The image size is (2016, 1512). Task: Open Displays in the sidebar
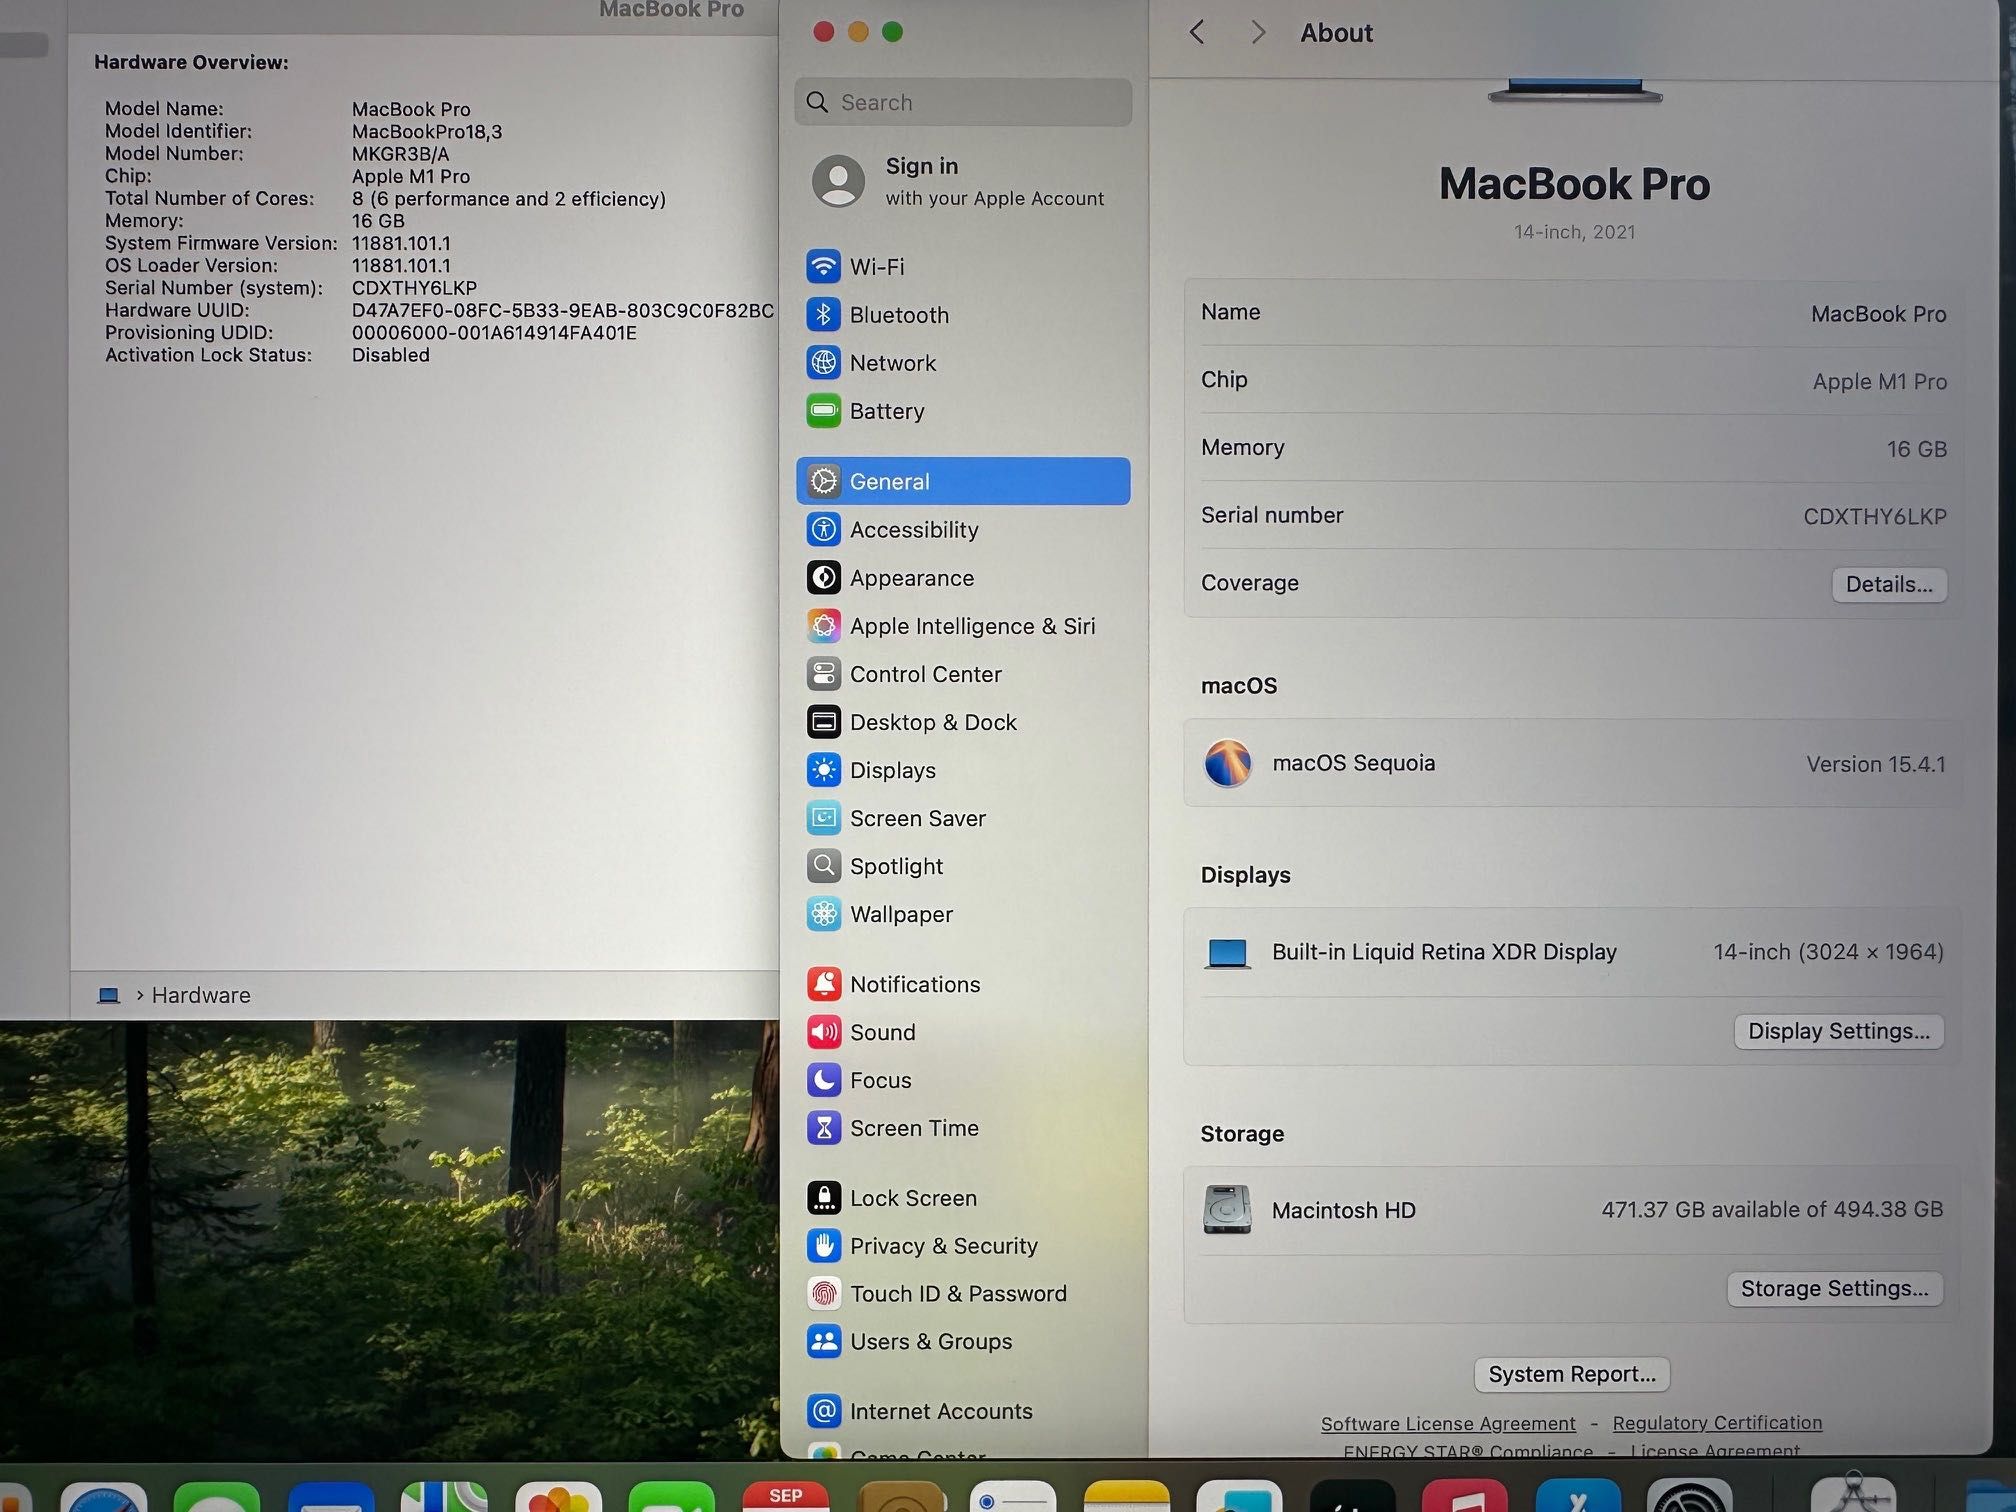pyautogui.click(x=963, y=770)
